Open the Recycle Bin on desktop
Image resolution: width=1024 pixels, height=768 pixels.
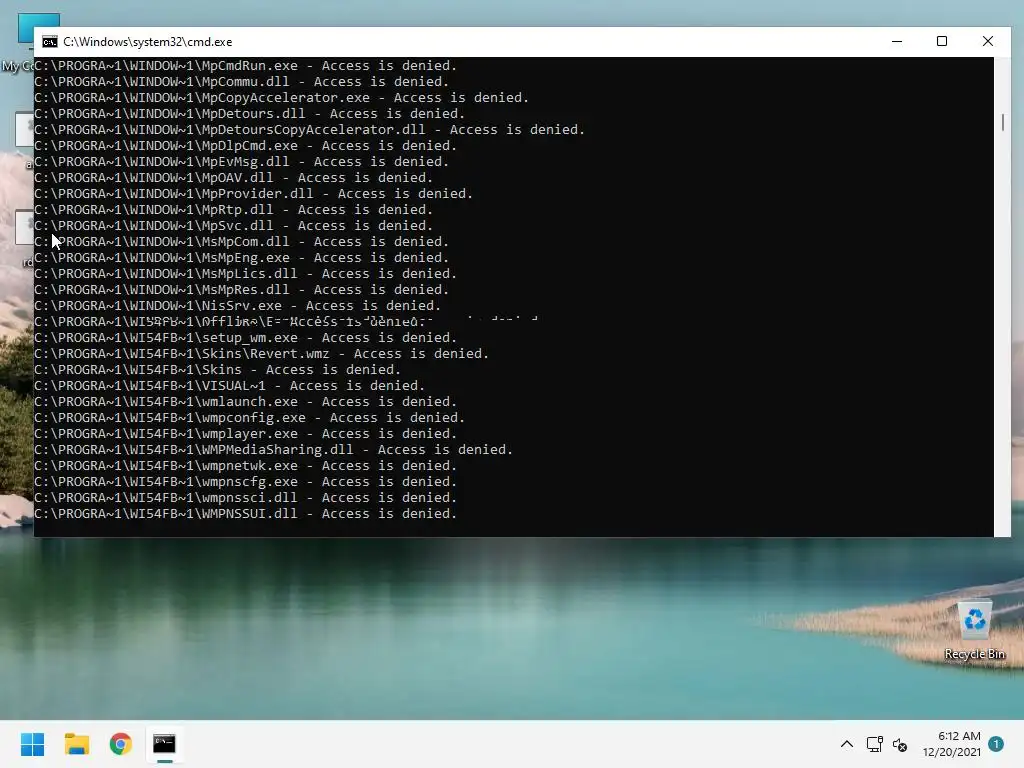[974, 630]
